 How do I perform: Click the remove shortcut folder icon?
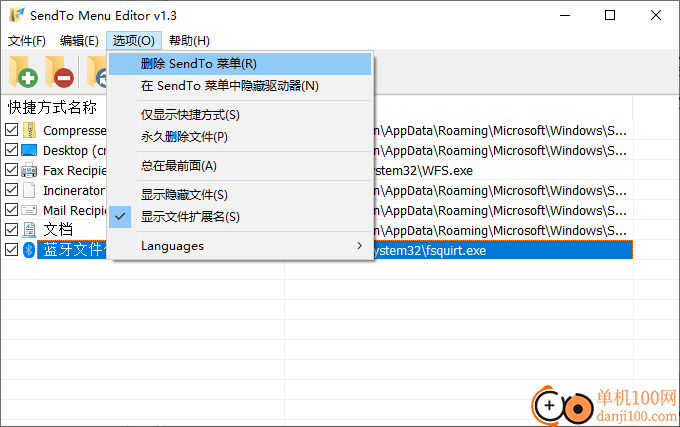point(59,72)
